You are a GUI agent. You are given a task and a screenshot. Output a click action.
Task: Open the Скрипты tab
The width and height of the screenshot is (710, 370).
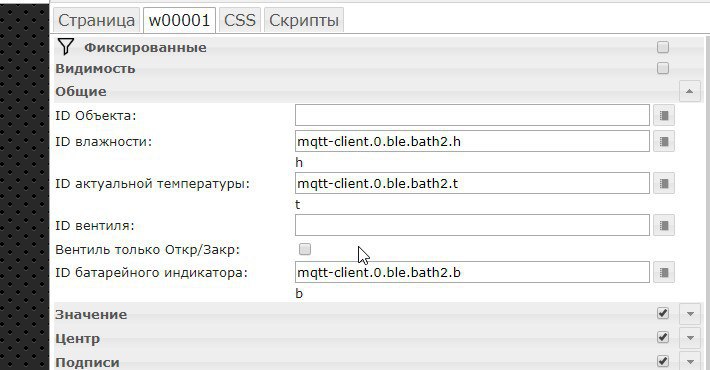304,20
